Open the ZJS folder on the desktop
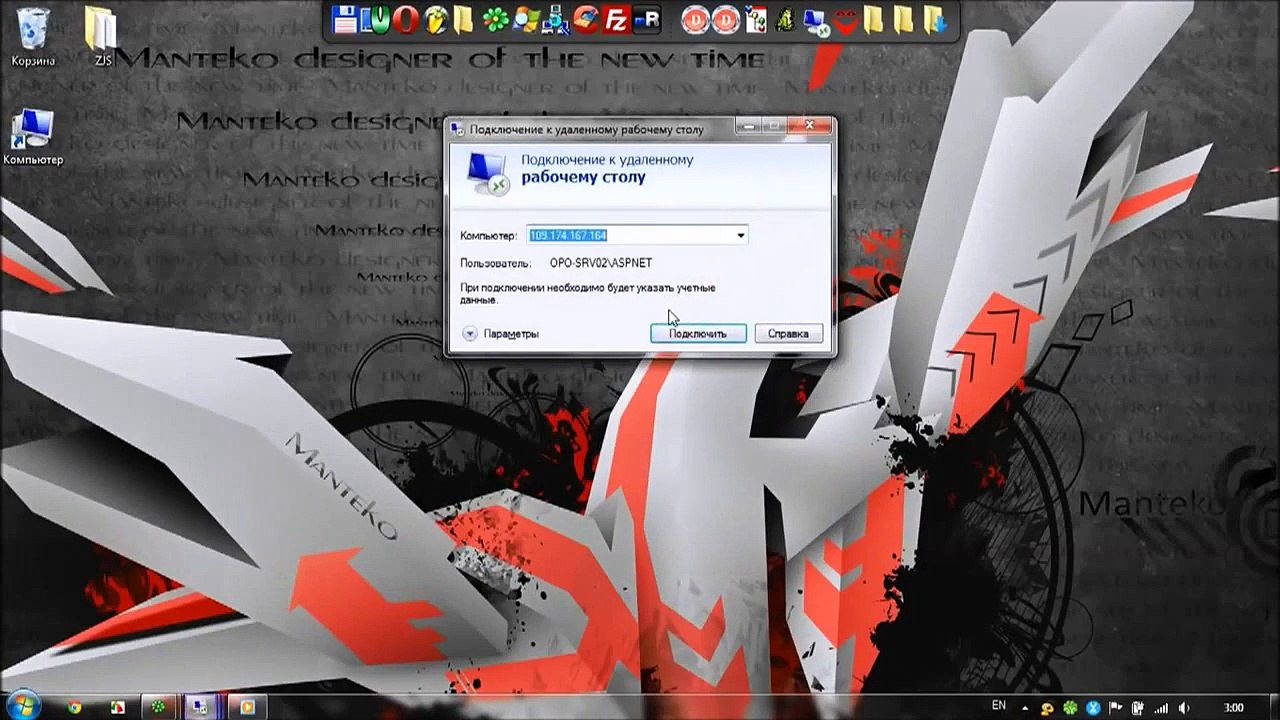This screenshot has height=720, width=1280. coord(102,36)
